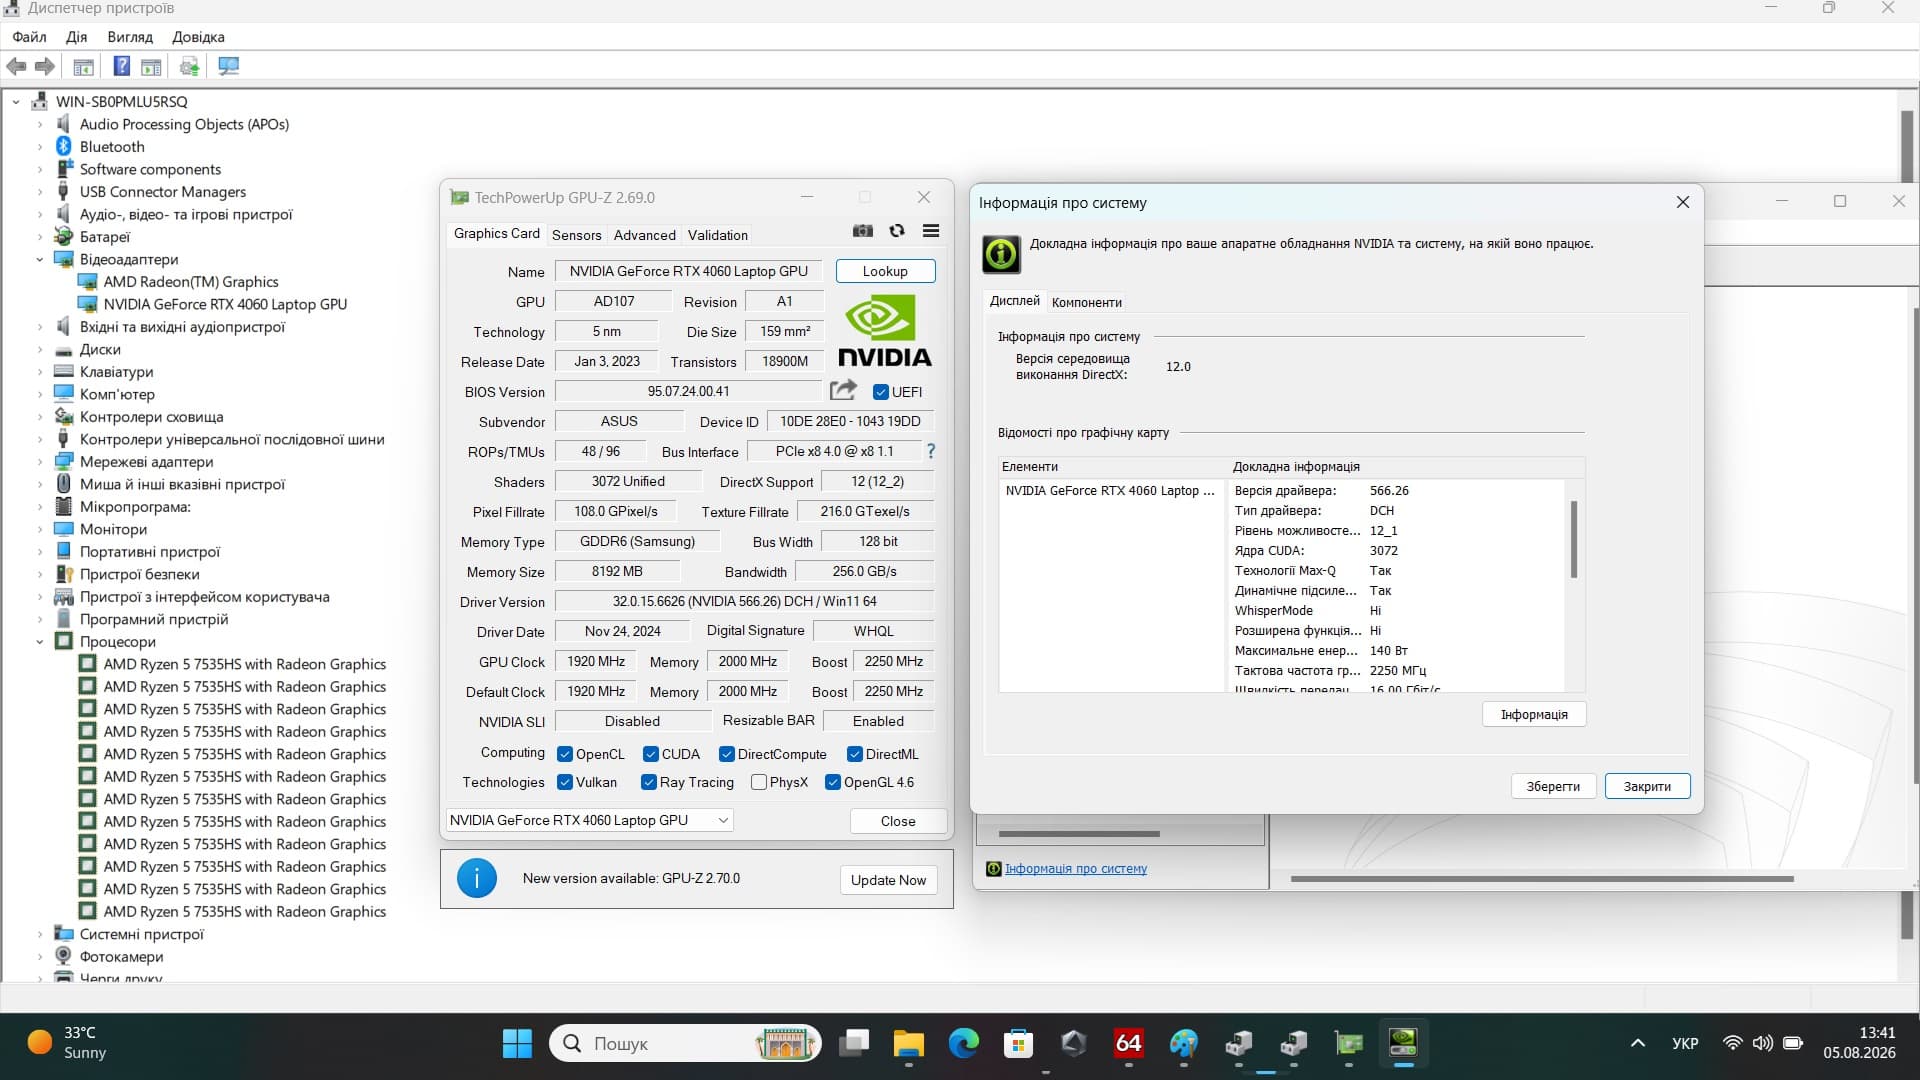Launch Microsoft Edge from the taskbar
Screen dimensions: 1920x1080
964,1044
